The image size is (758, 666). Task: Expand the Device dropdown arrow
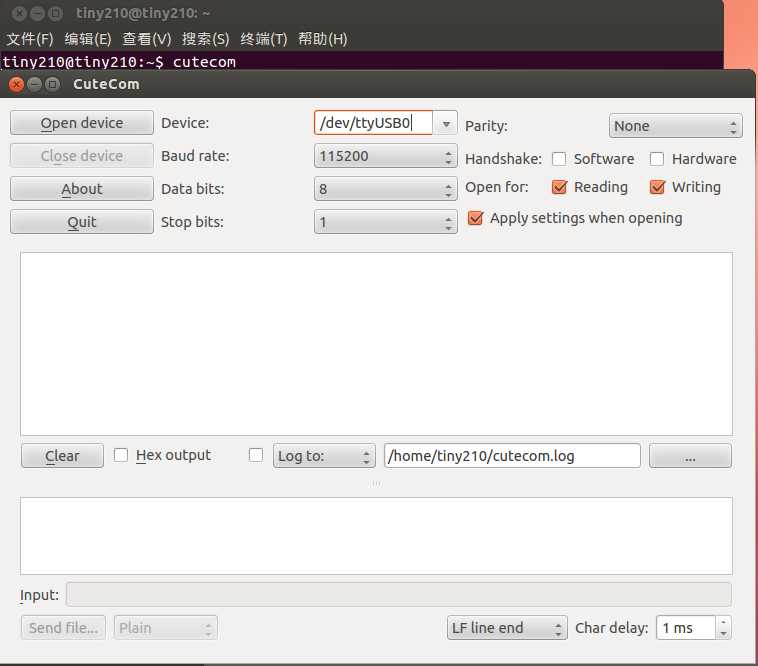[446, 124]
